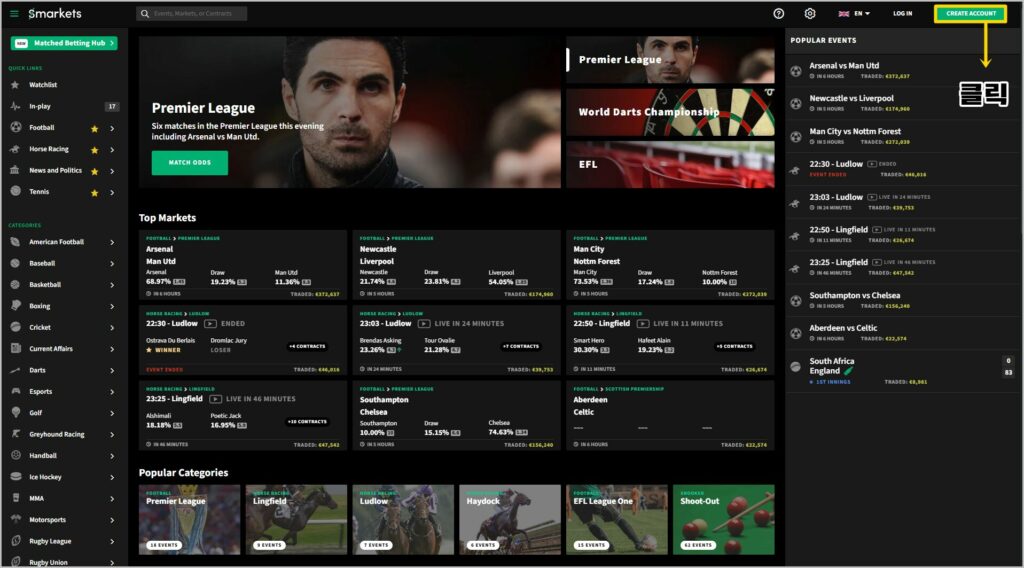Click the Esports controller icon

click(16, 391)
